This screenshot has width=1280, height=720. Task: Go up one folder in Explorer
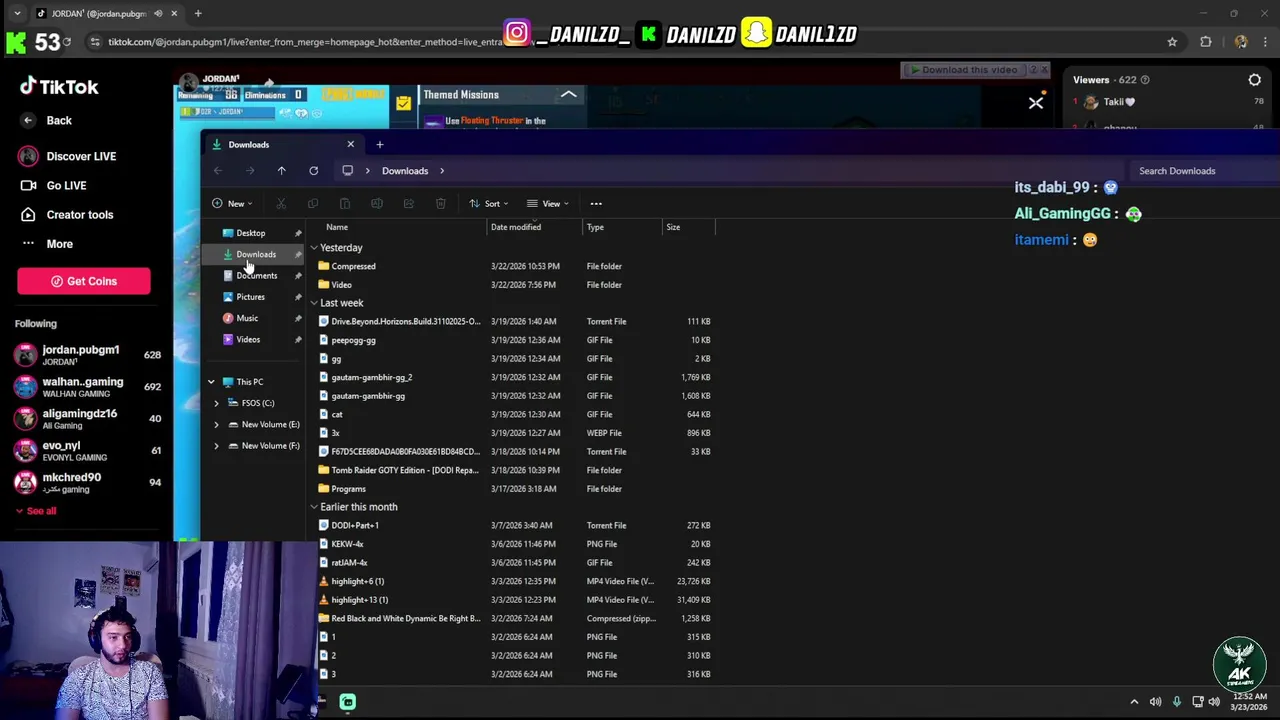281,171
